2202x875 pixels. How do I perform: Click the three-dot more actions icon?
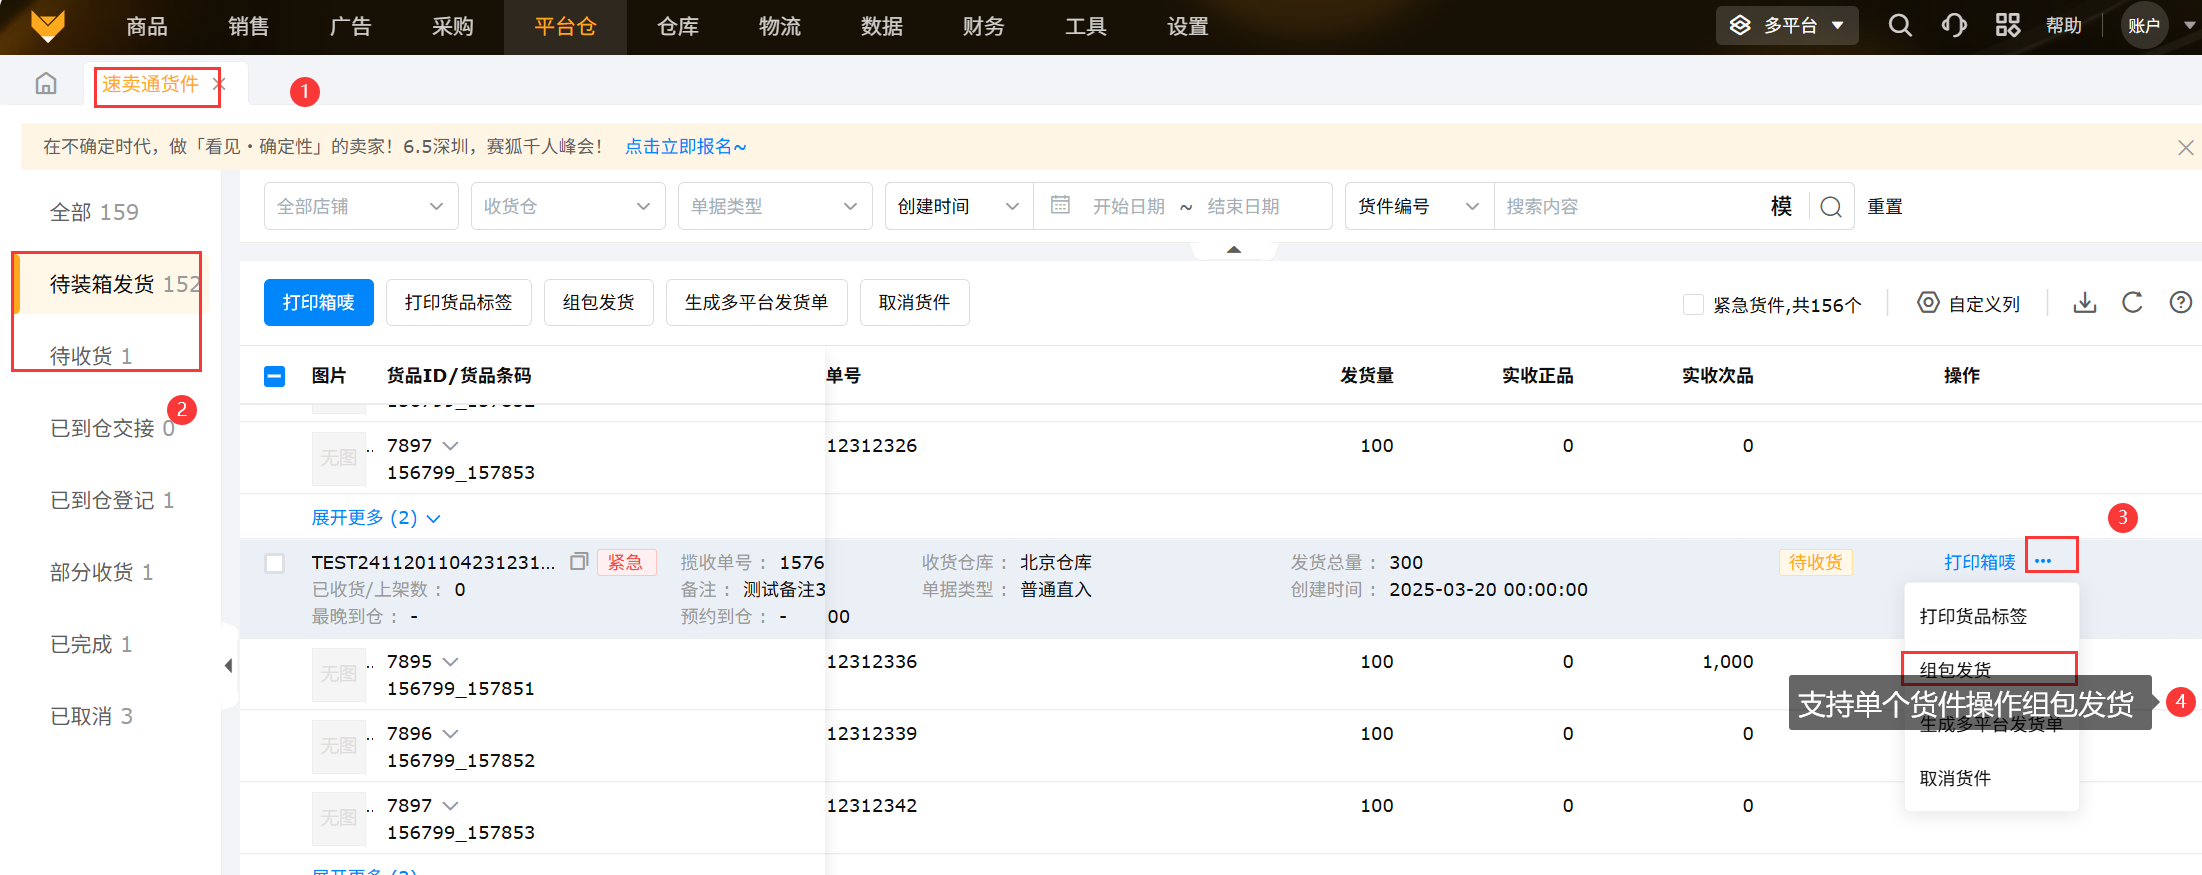coord(2043,561)
